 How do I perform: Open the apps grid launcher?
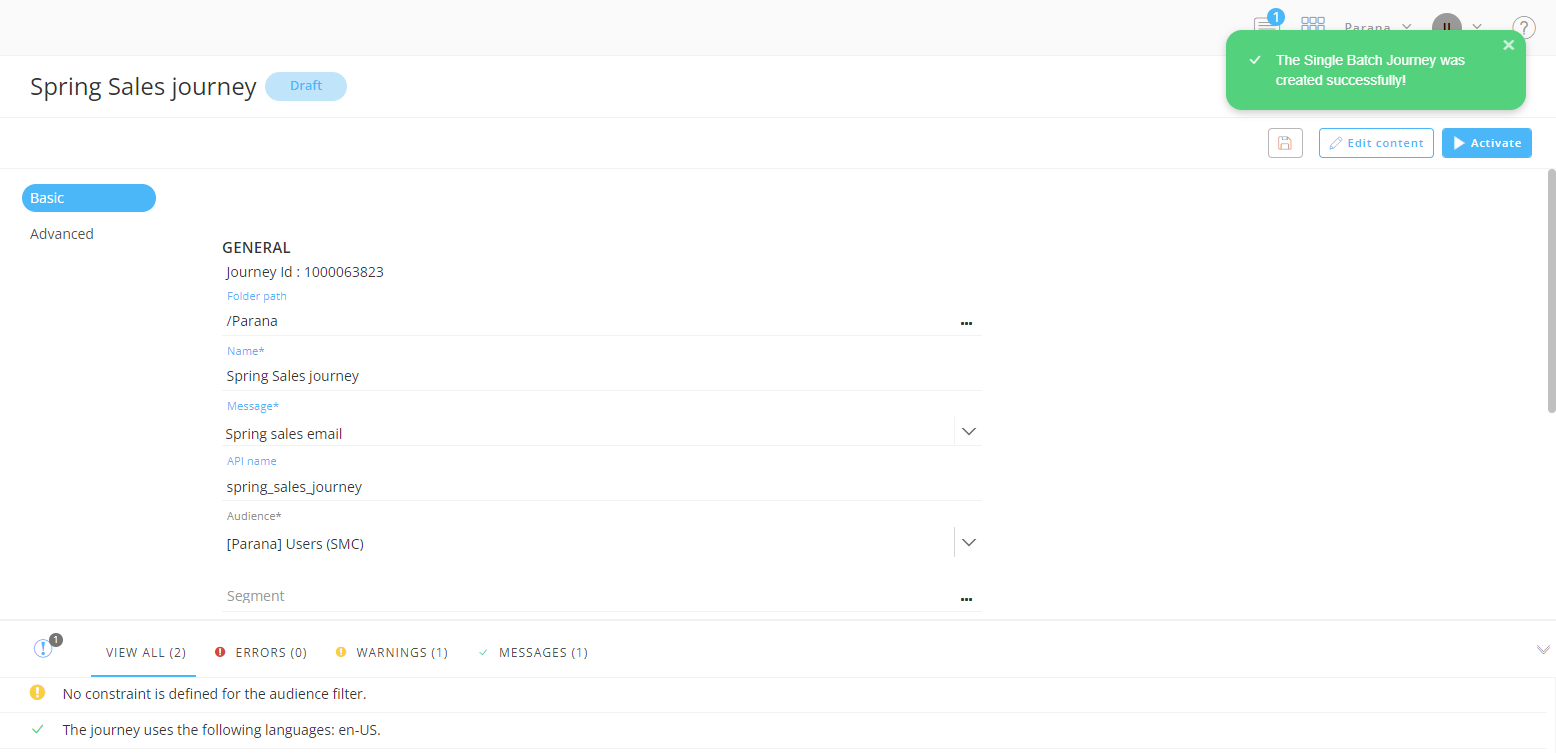click(x=1313, y=26)
